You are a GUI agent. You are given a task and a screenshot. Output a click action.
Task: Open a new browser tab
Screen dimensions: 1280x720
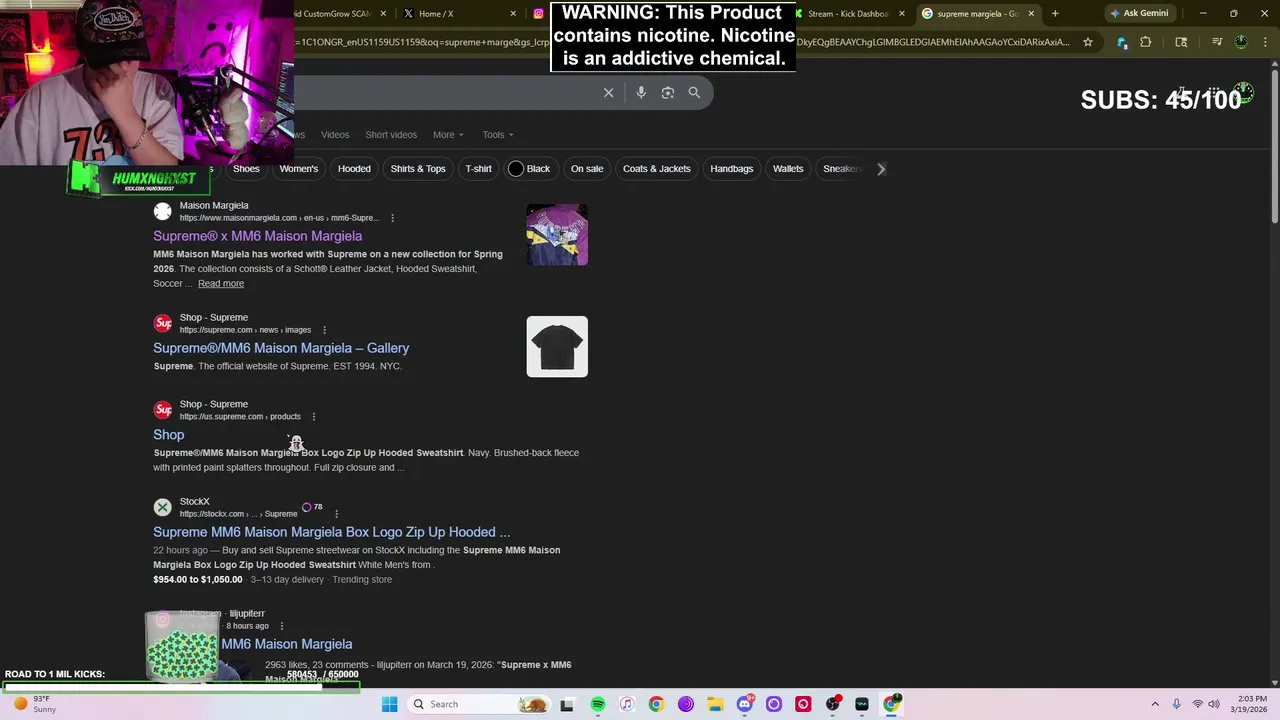pos(1055,14)
